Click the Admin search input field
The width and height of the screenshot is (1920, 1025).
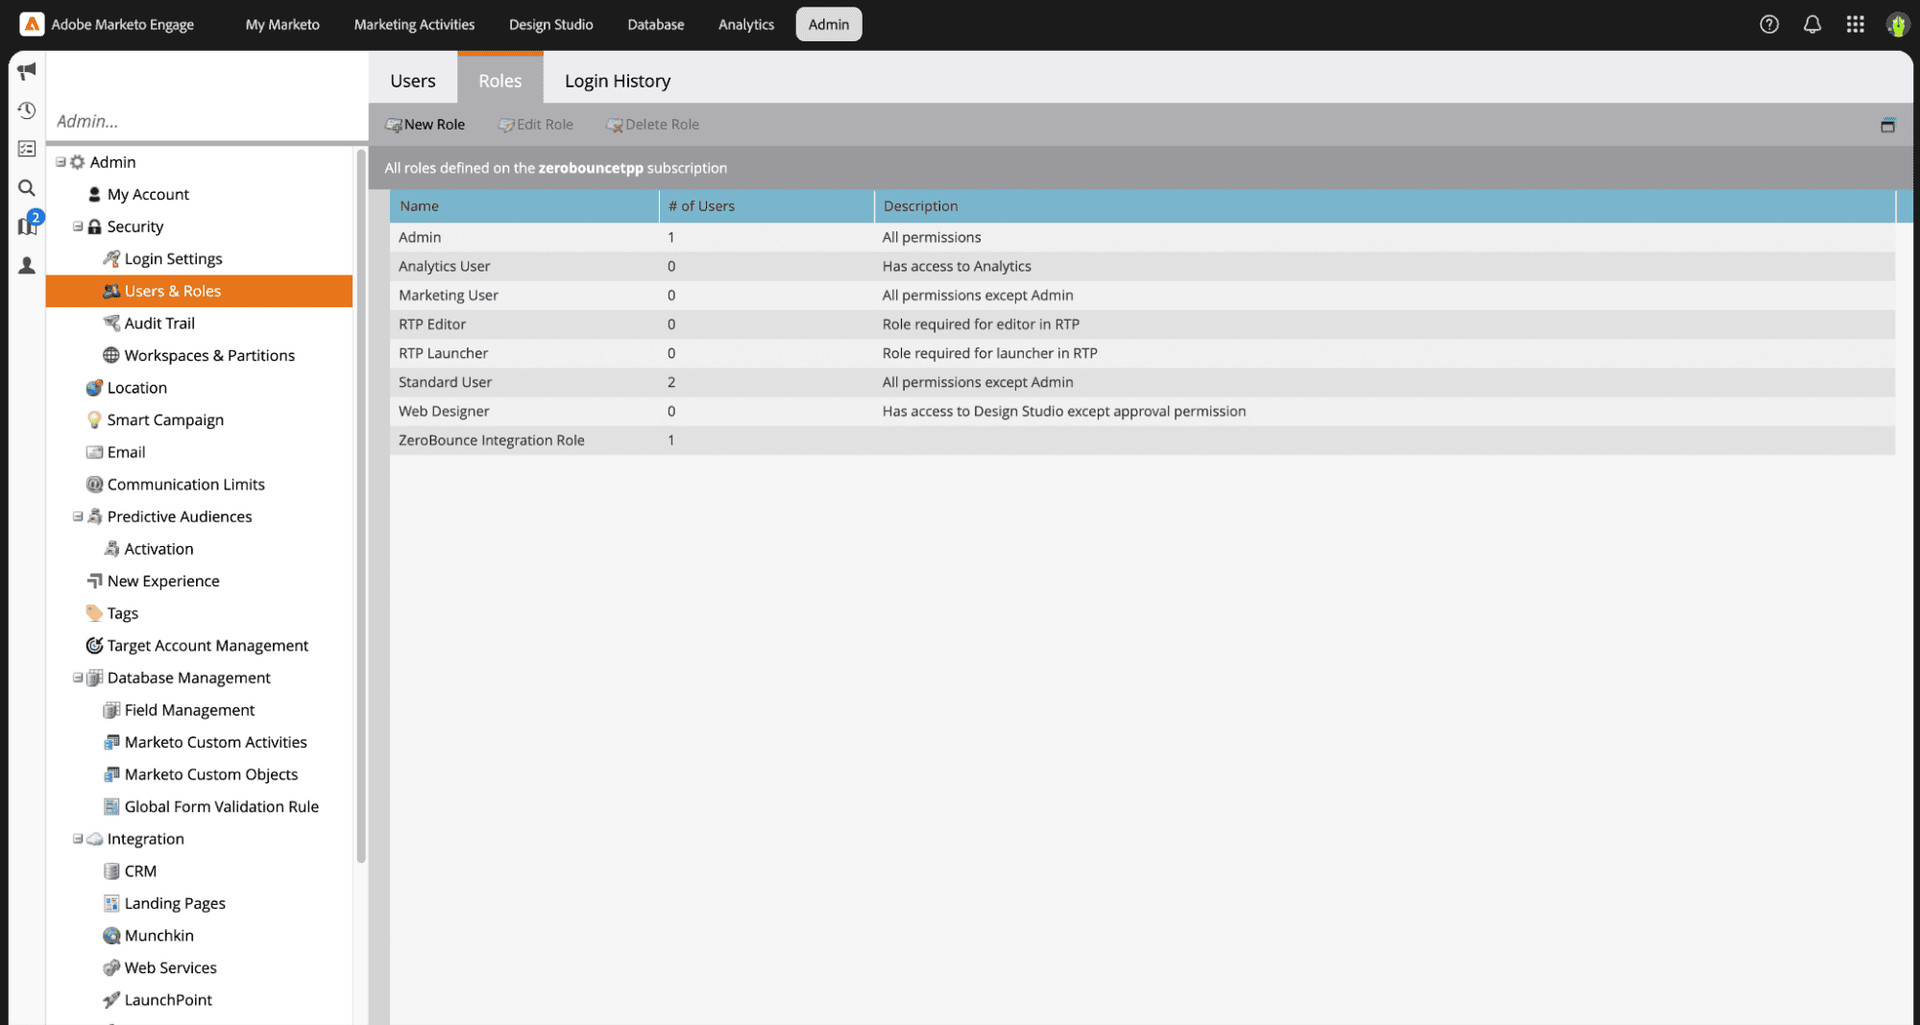pos(205,121)
